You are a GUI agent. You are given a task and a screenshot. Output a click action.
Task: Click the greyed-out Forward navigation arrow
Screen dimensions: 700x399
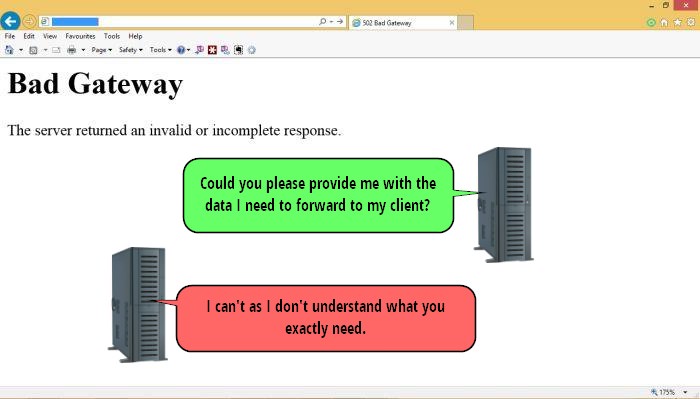point(29,21)
